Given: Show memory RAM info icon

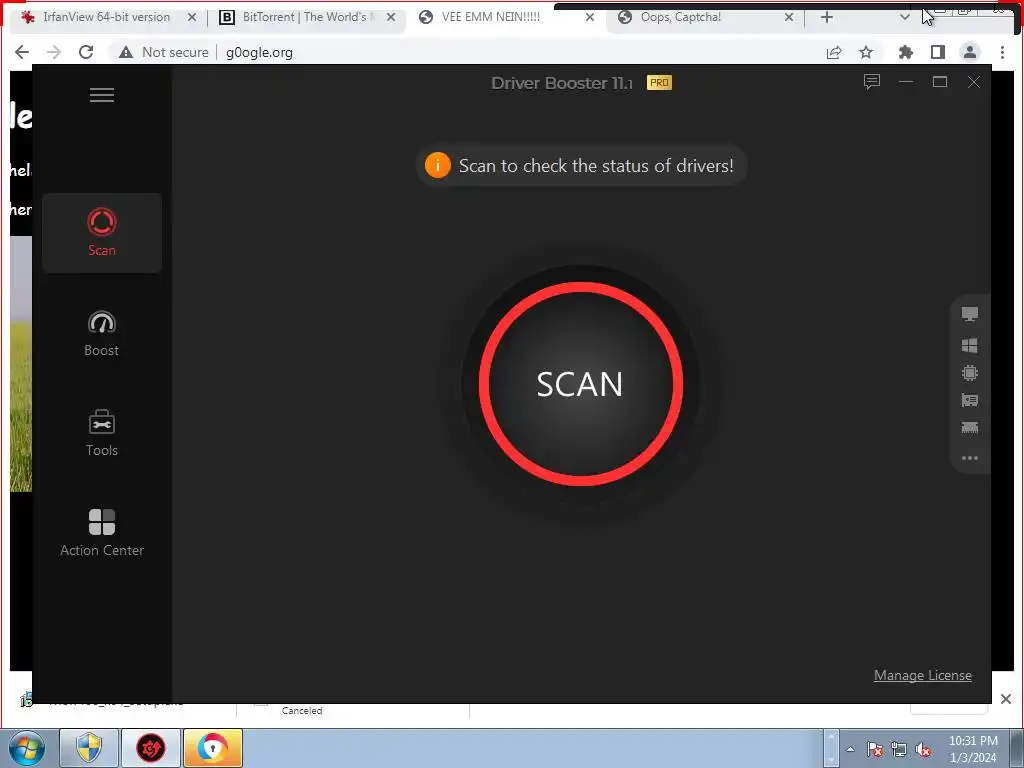Looking at the screenshot, I should [970, 428].
